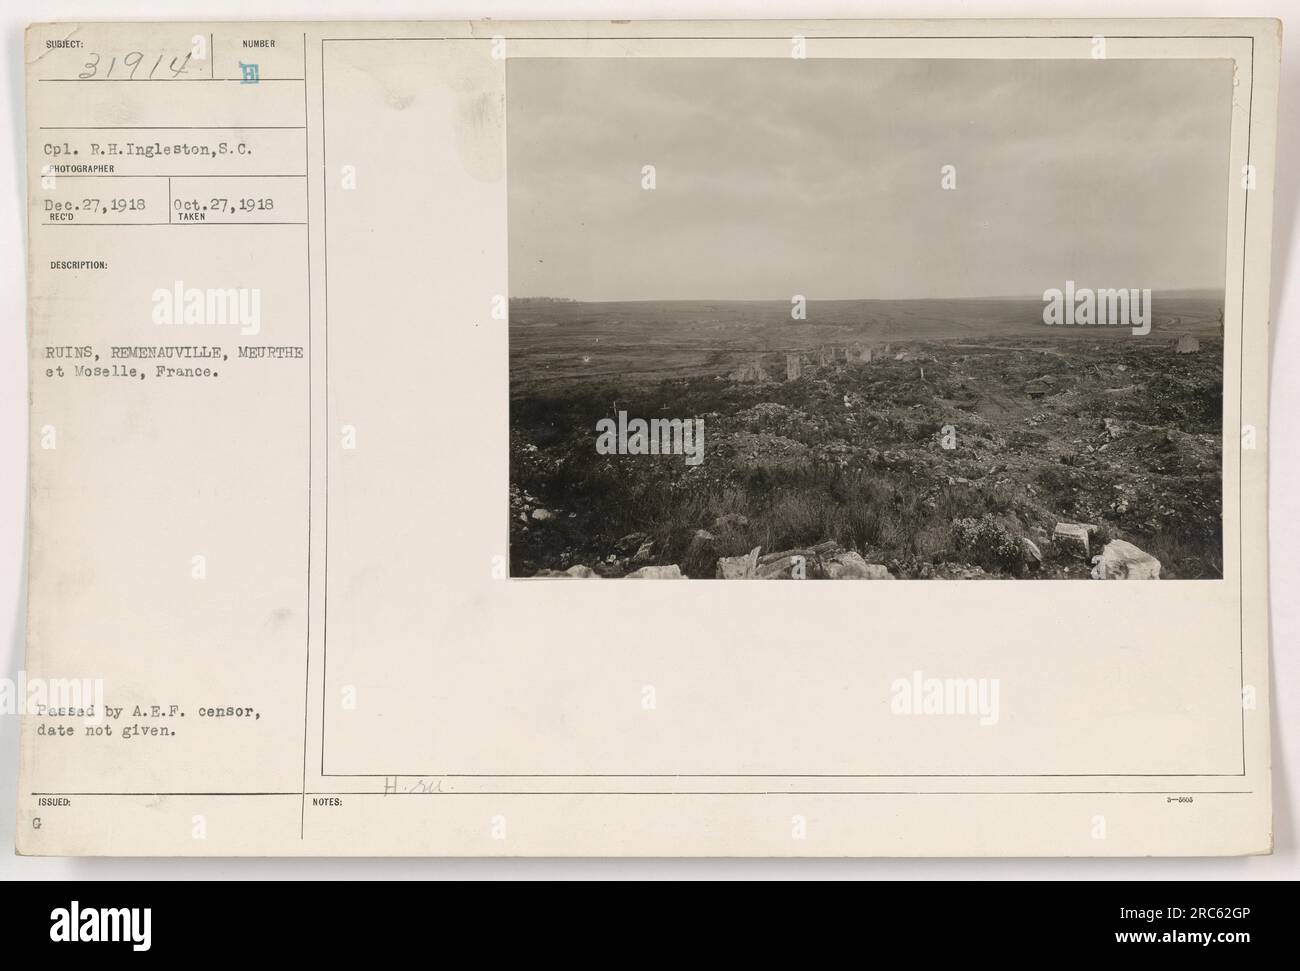Click the 'NUMBER' label at top
Screen dimensions: 1300x971
point(258,44)
